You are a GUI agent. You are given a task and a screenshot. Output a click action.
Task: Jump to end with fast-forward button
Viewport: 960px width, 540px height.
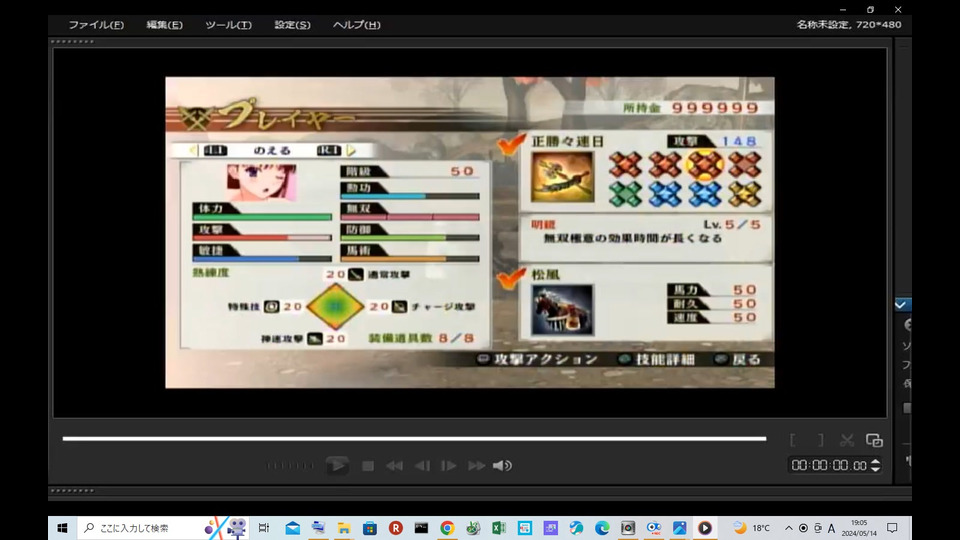click(476, 466)
